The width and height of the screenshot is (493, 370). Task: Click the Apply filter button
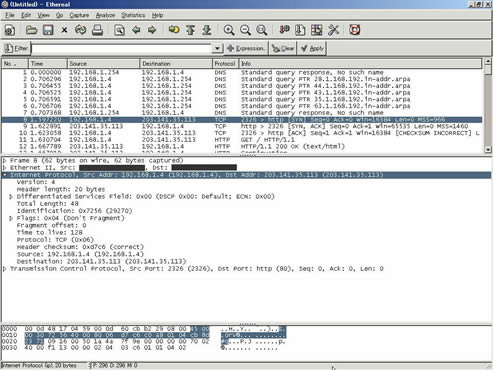[x=312, y=49]
